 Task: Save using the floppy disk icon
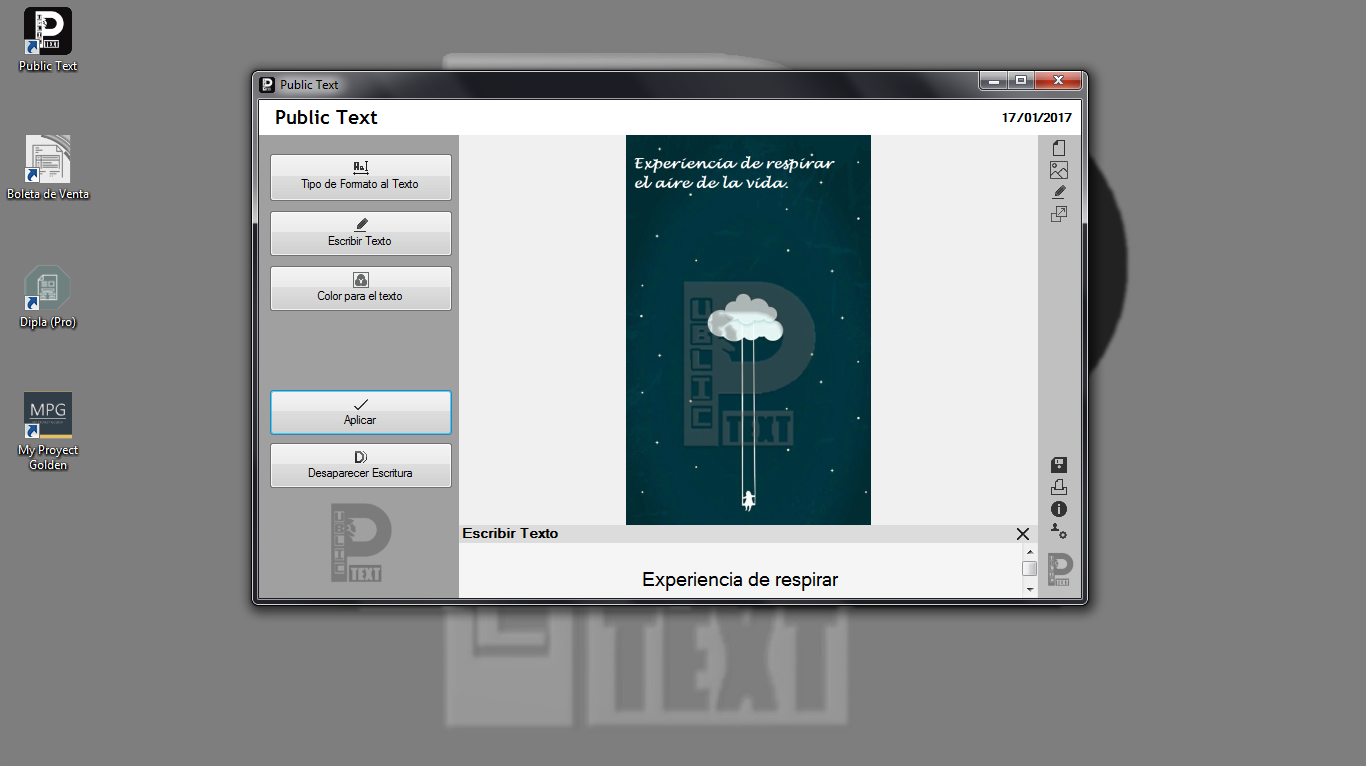tap(1058, 465)
